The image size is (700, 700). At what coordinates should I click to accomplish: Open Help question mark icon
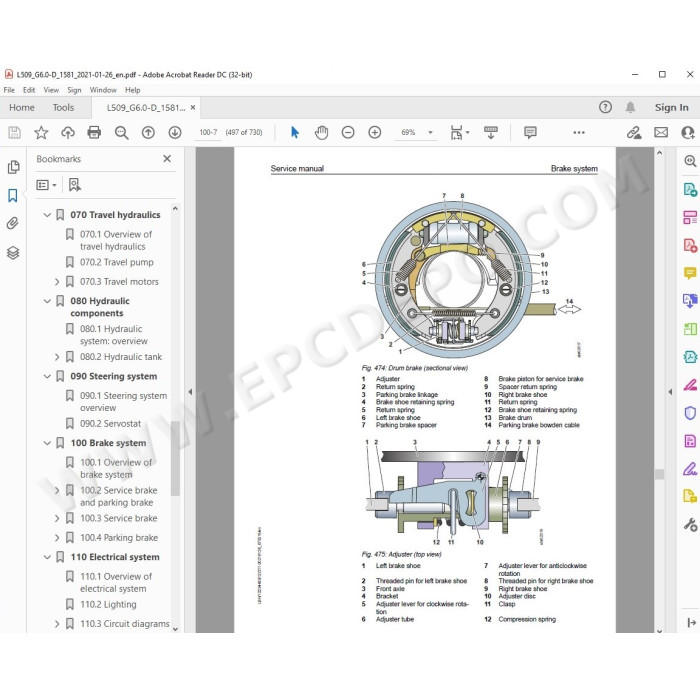tap(605, 107)
